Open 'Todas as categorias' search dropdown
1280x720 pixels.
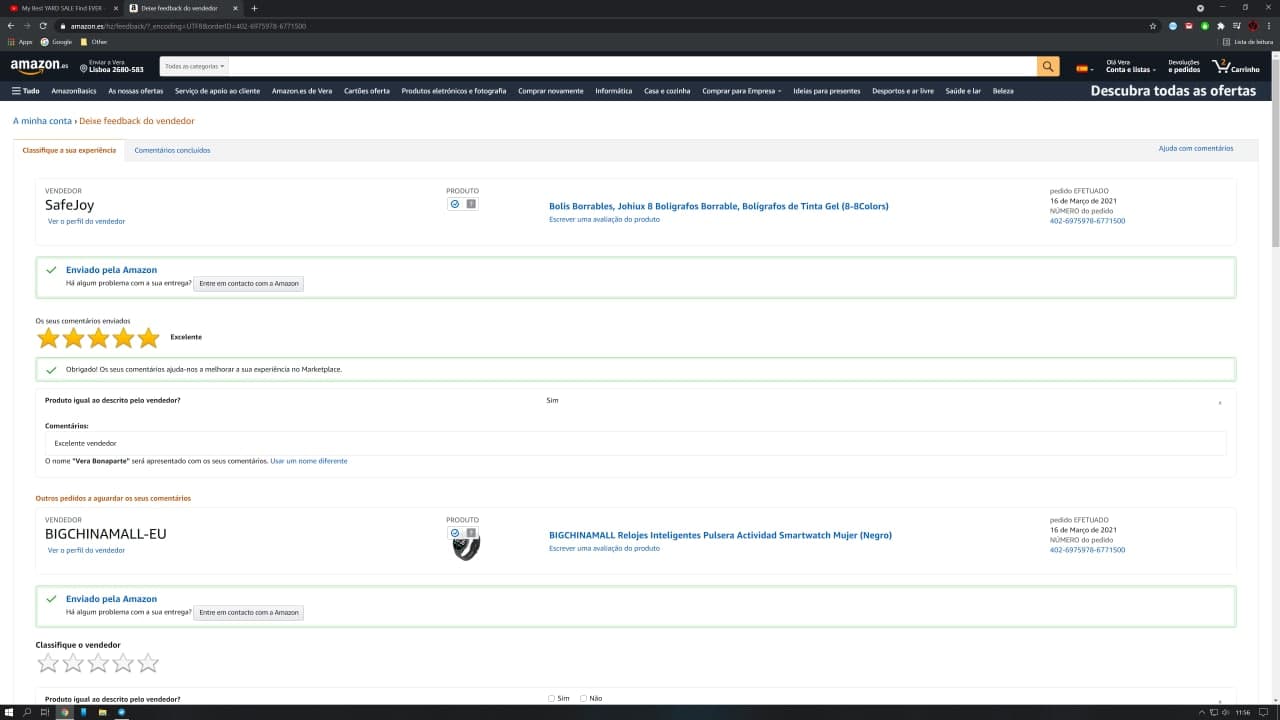195,67
